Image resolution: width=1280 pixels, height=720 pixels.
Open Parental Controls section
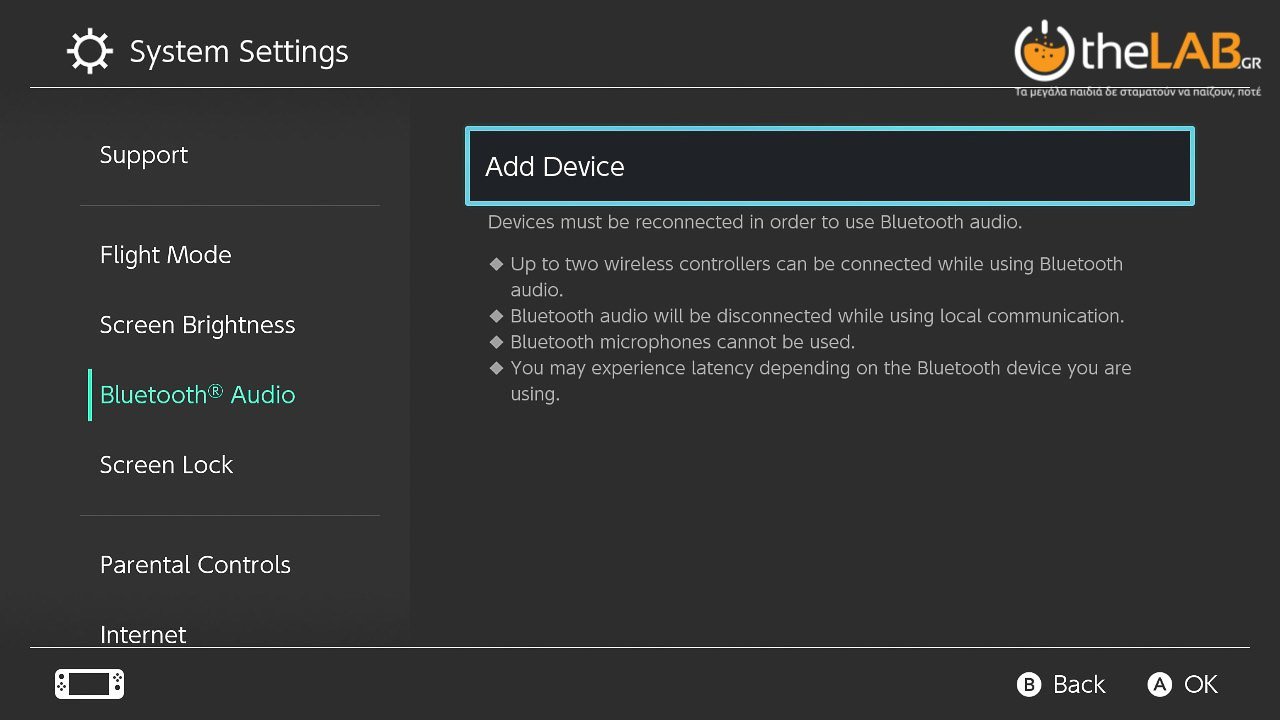tap(196, 565)
